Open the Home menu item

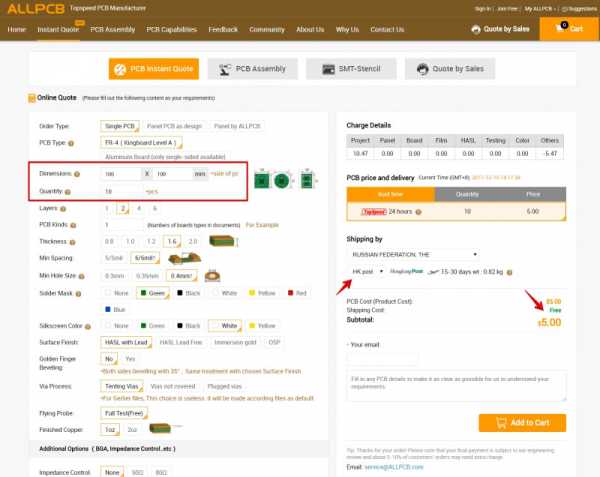(16, 29)
